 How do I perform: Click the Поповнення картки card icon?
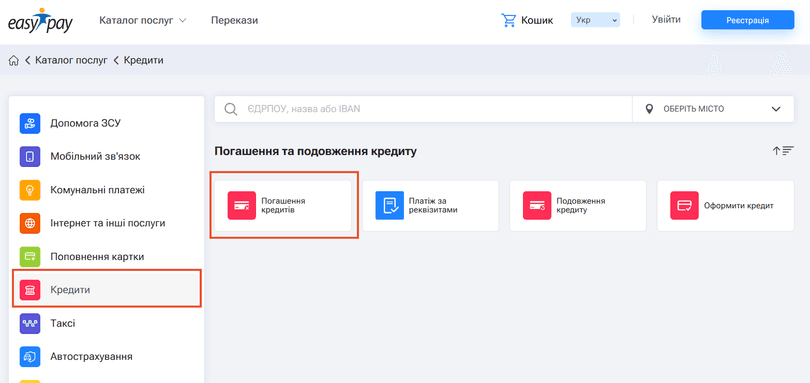tap(30, 256)
